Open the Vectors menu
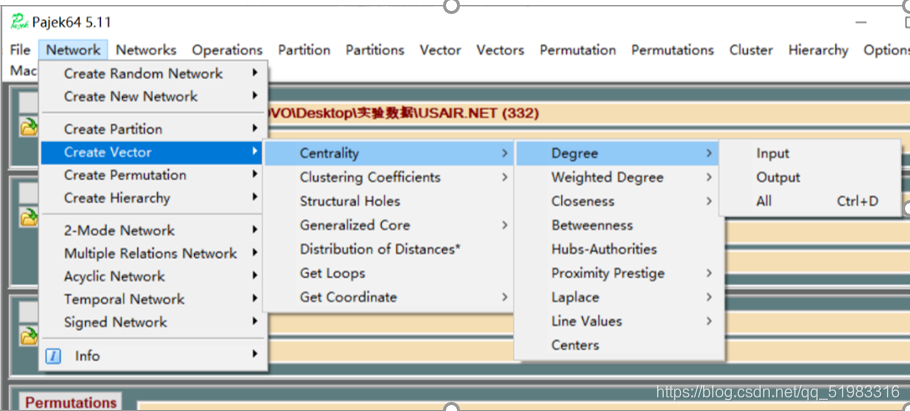The width and height of the screenshot is (910, 411). [500, 50]
